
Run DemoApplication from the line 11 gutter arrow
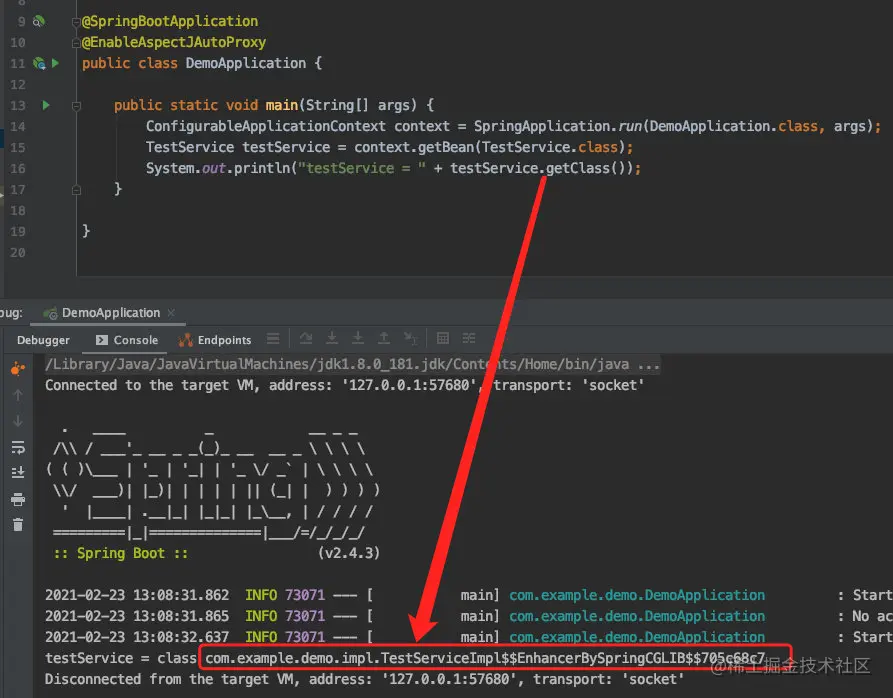pyautogui.click(x=55, y=63)
